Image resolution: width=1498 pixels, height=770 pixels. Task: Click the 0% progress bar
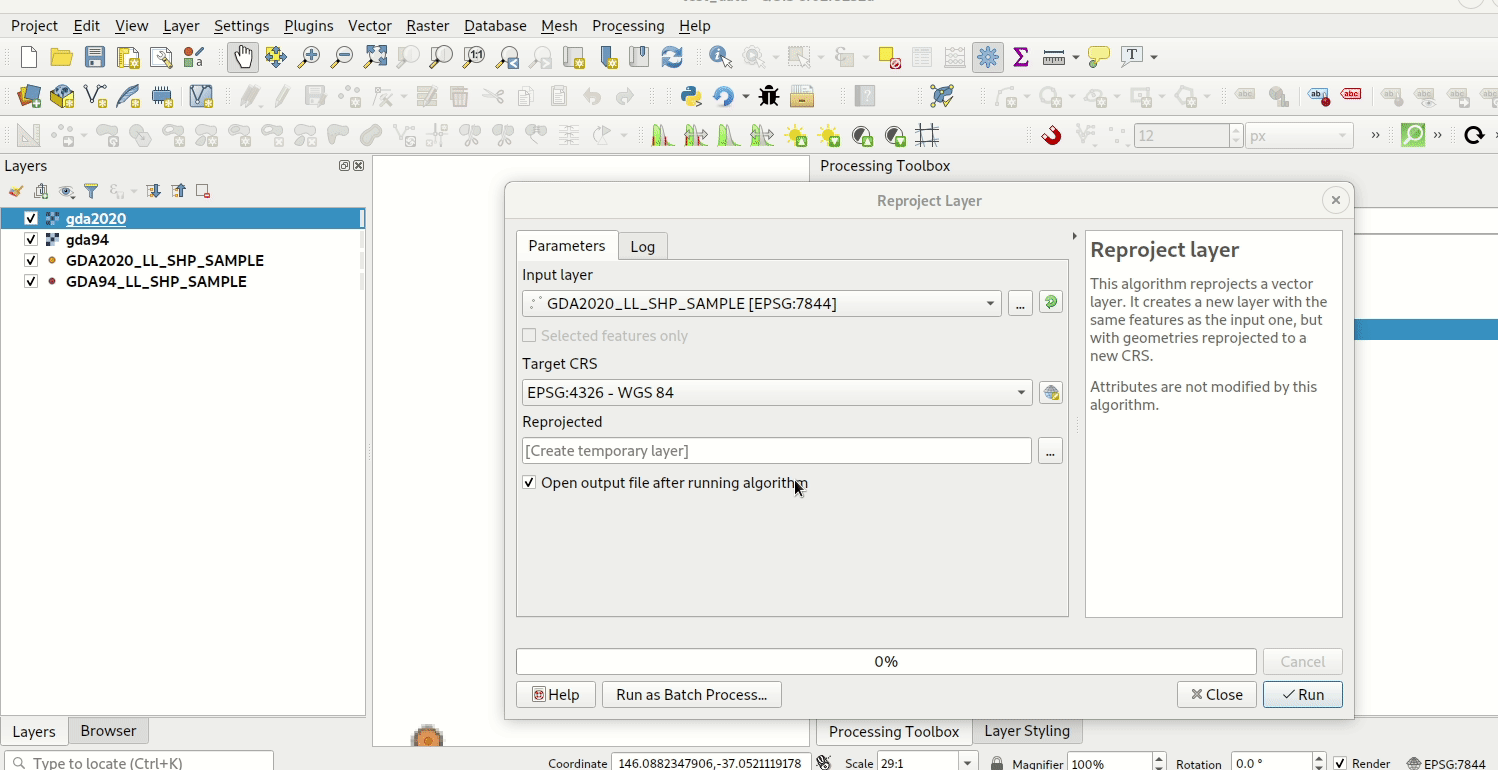coord(886,661)
